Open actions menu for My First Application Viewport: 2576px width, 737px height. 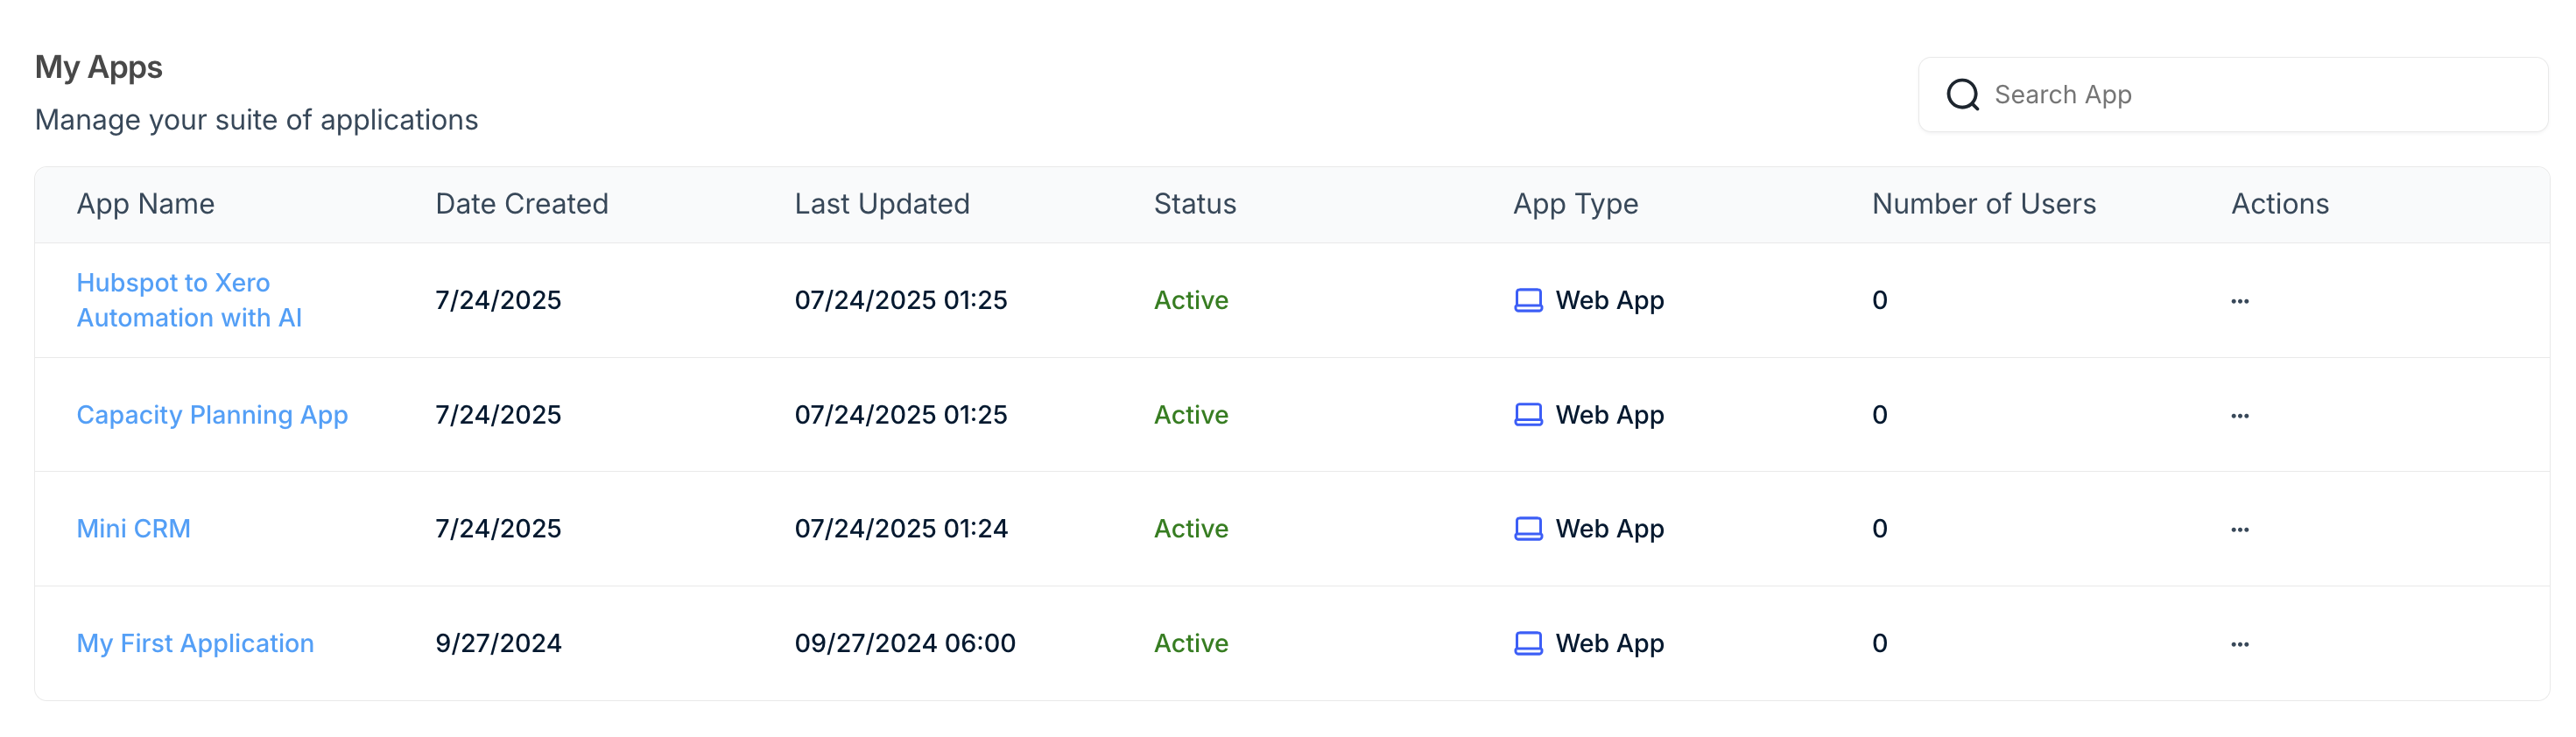tap(2239, 645)
